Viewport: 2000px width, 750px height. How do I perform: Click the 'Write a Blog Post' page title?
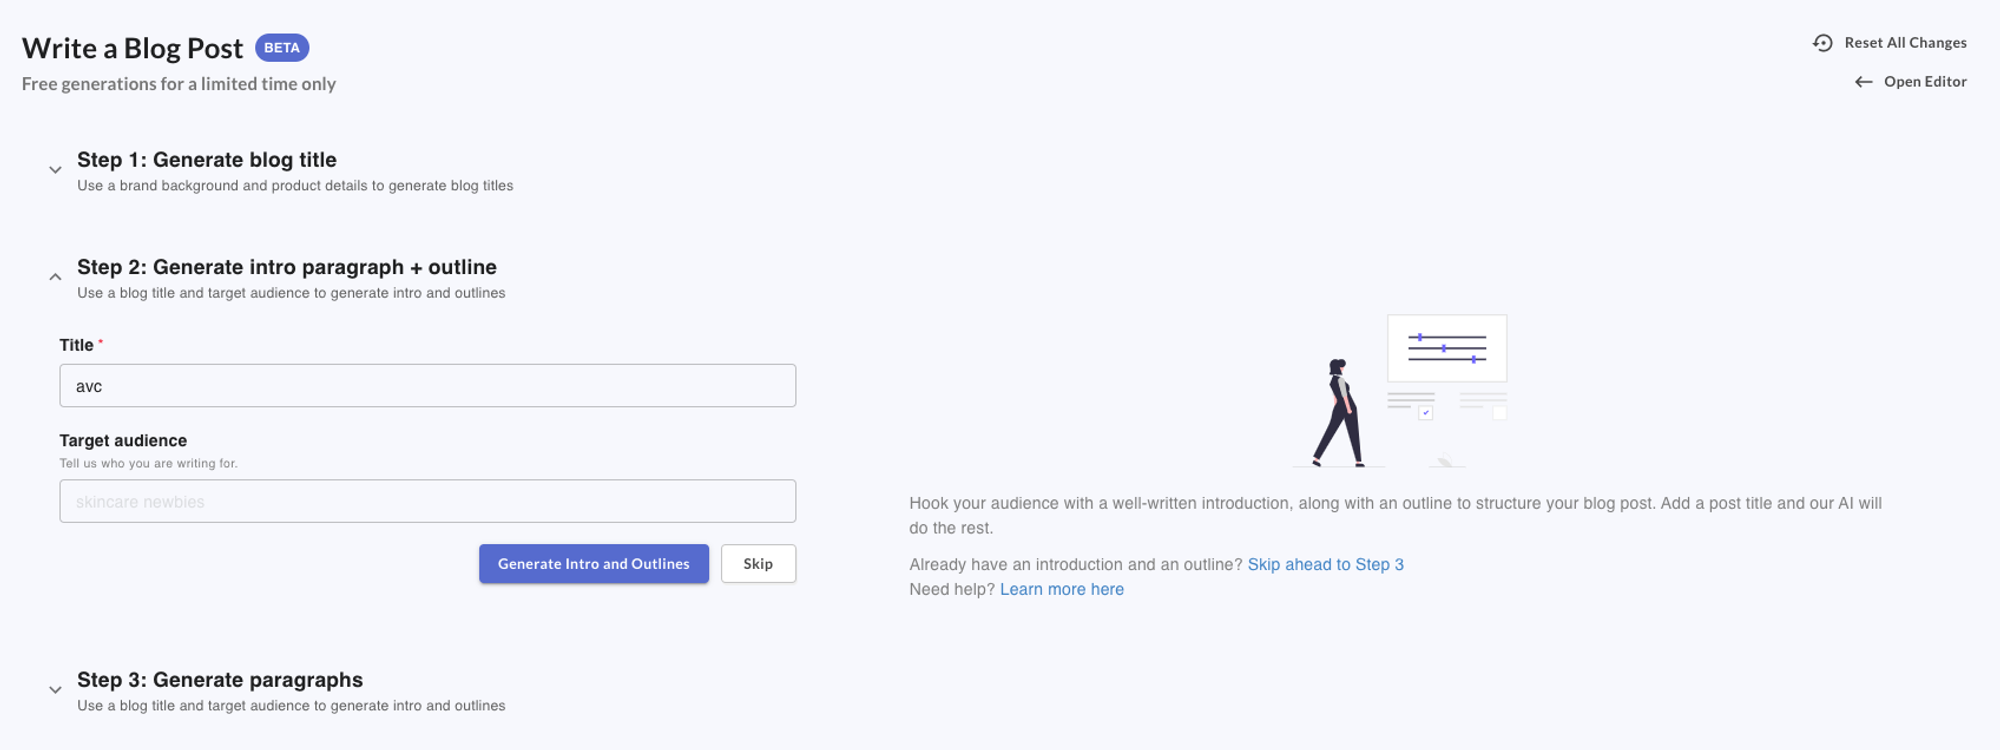[133, 48]
